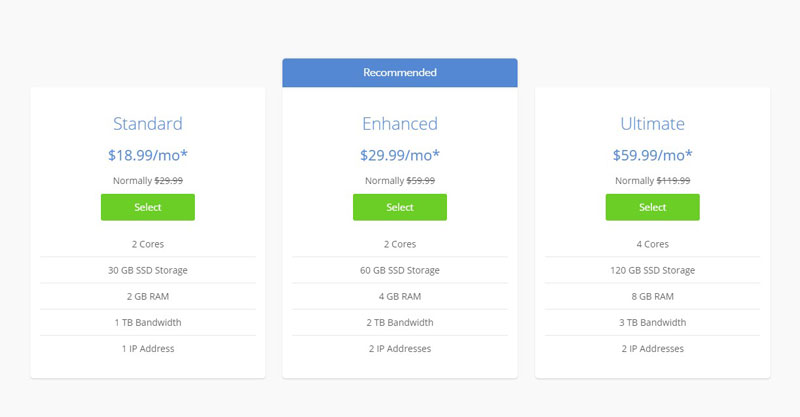Click the $59.99/mo* price
The image size is (800, 417).
[652, 155]
